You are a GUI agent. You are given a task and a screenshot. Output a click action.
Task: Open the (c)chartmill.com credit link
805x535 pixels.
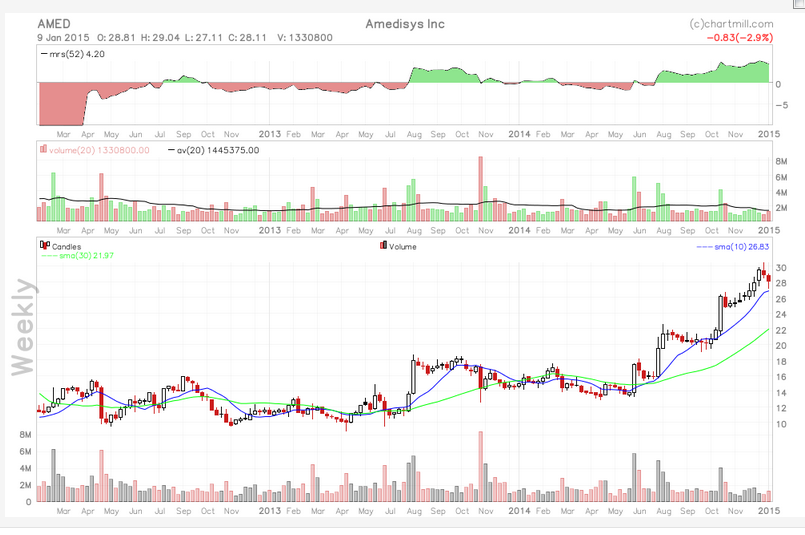731,24
